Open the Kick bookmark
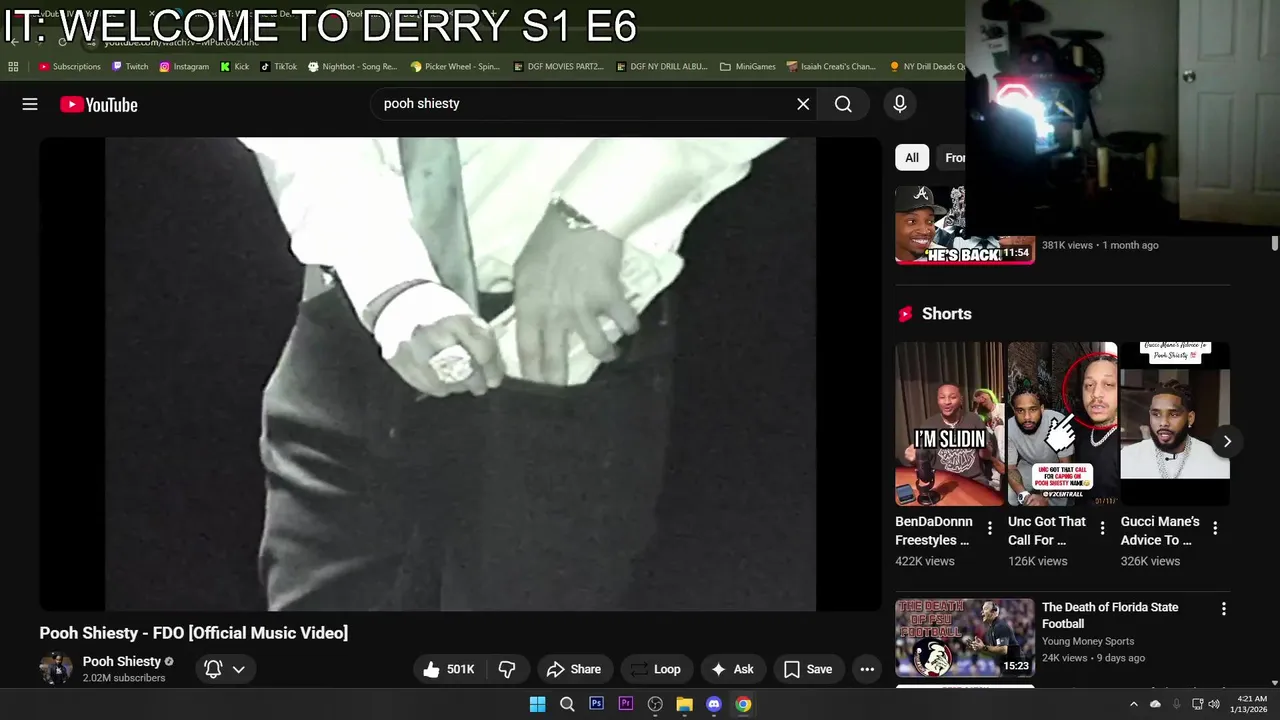The height and width of the screenshot is (720, 1280). [235, 67]
